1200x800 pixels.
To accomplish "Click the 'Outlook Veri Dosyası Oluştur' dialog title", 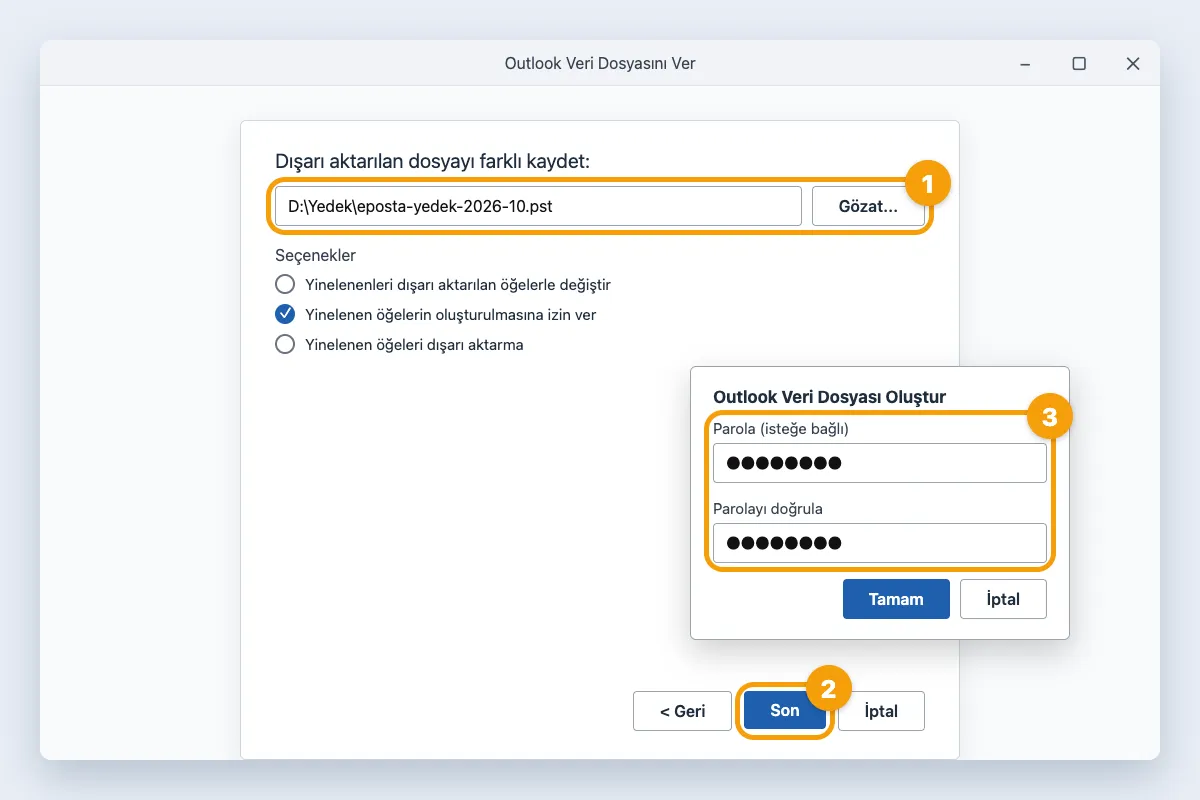I will [x=829, y=397].
